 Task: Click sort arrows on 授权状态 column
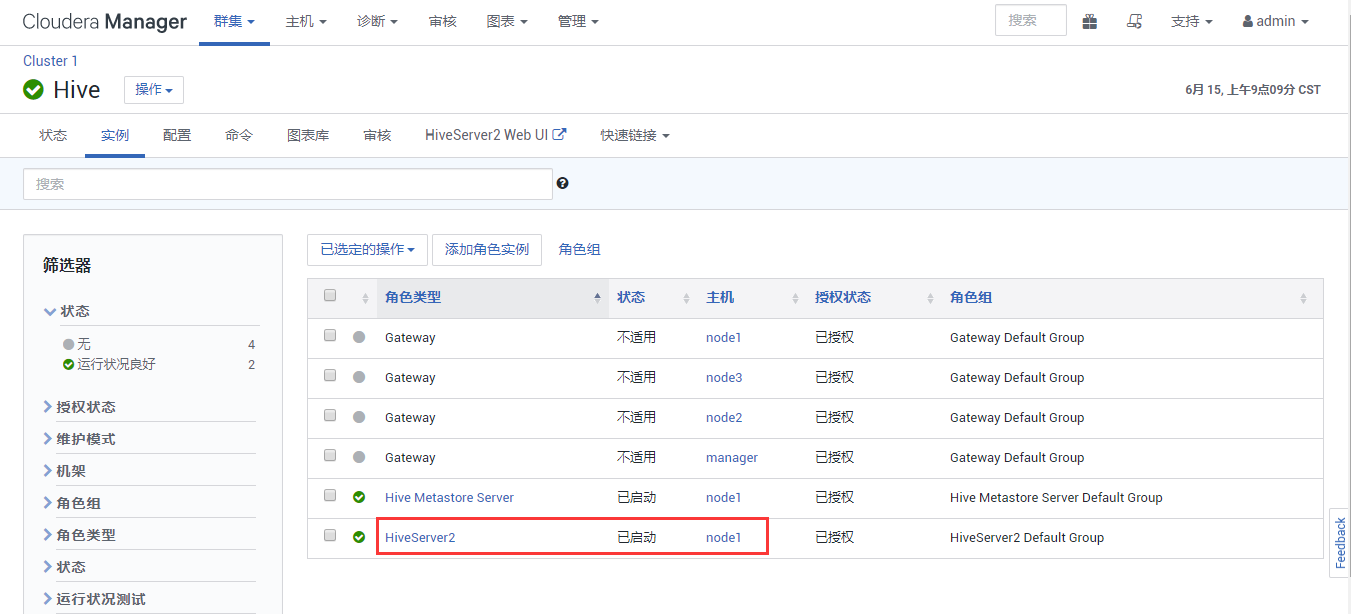tap(930, 298)
